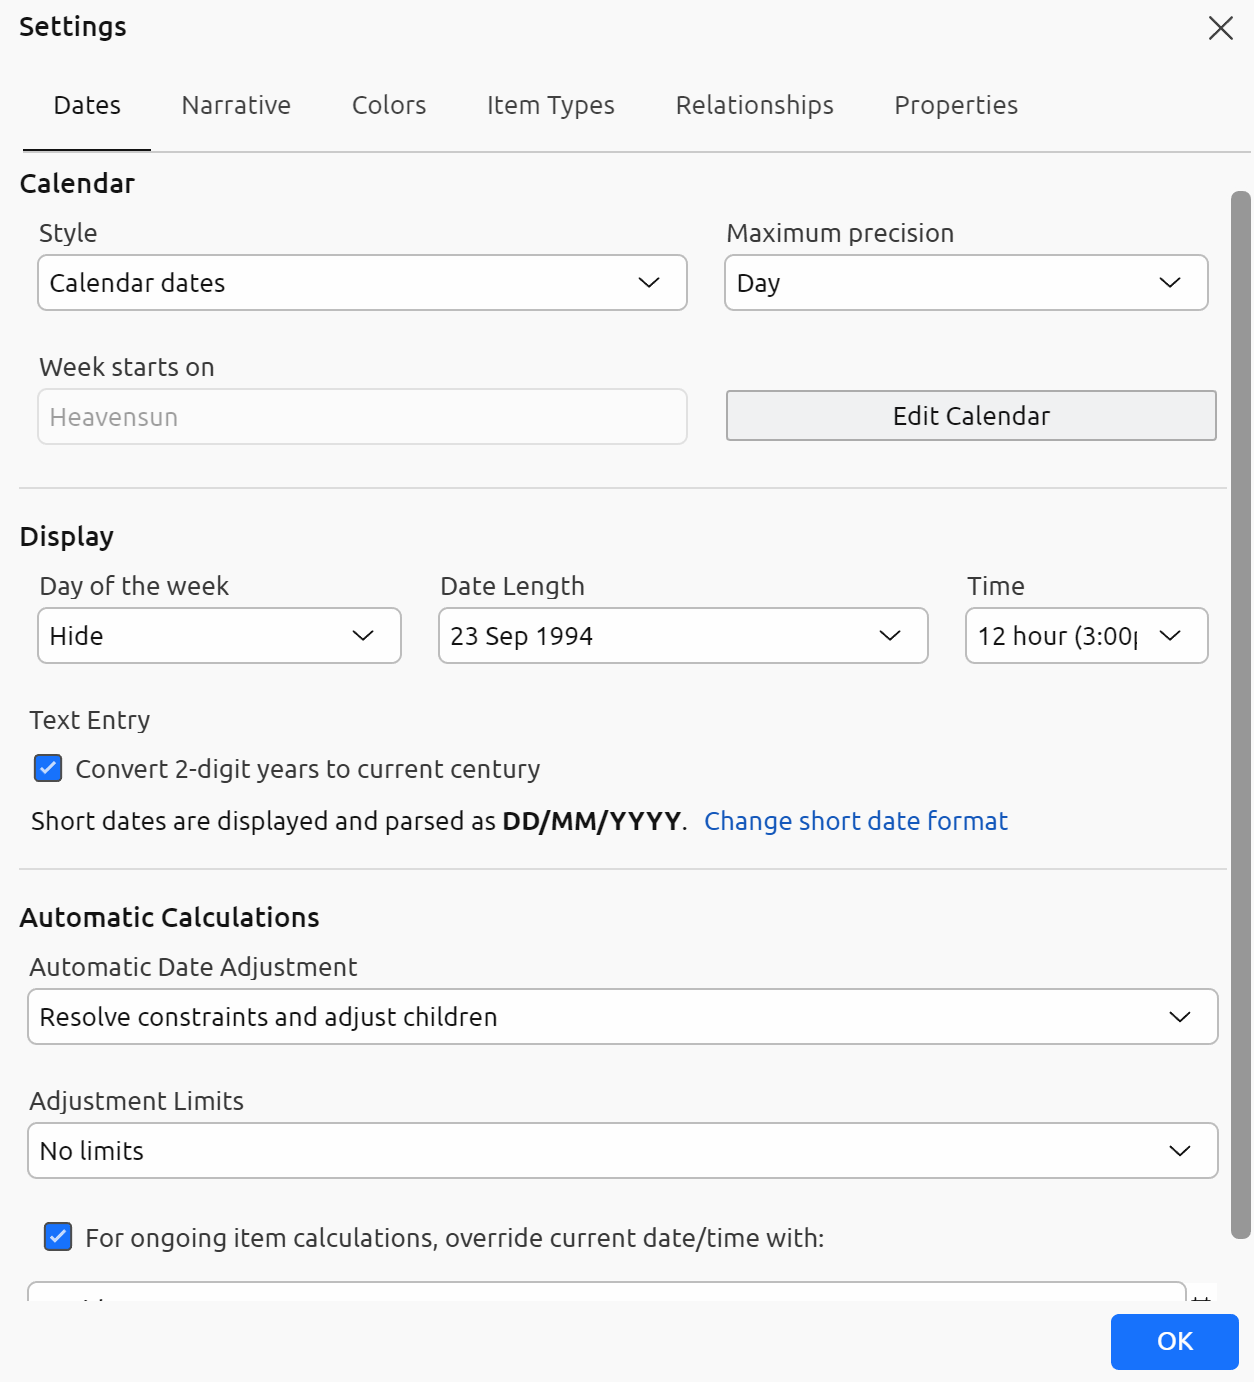Screen dimensions: 1254x1382
Task: Open the Properties tab
Action: pos(955,105)
